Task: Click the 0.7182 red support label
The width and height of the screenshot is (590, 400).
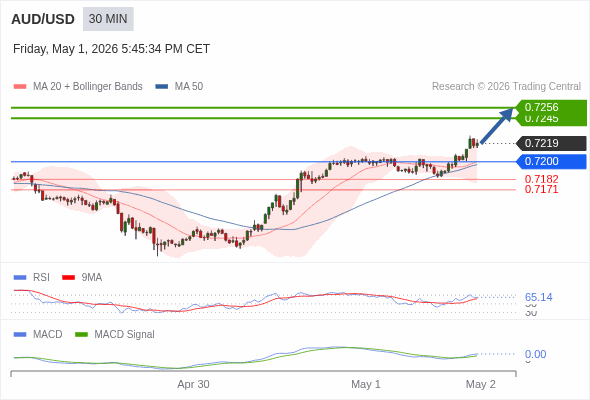Action: (x=541, y=179)
